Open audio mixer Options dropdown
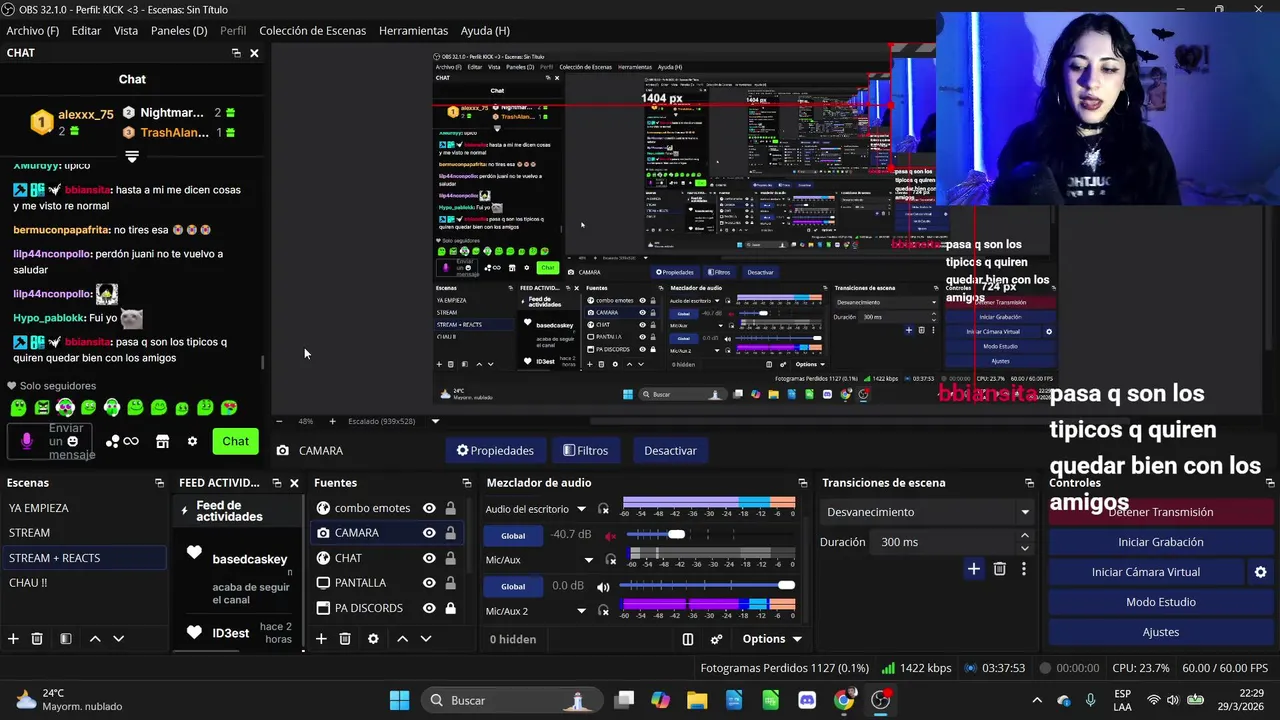This screenshot has height=720, width=1280. [x=772, y=639]
